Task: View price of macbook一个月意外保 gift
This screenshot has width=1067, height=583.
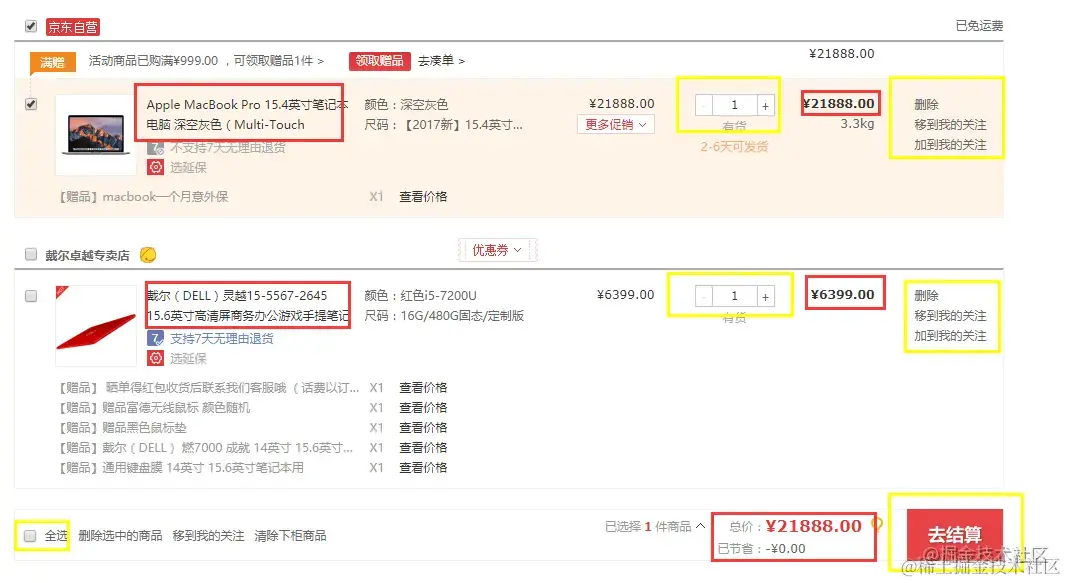Action: coord(423,197)
